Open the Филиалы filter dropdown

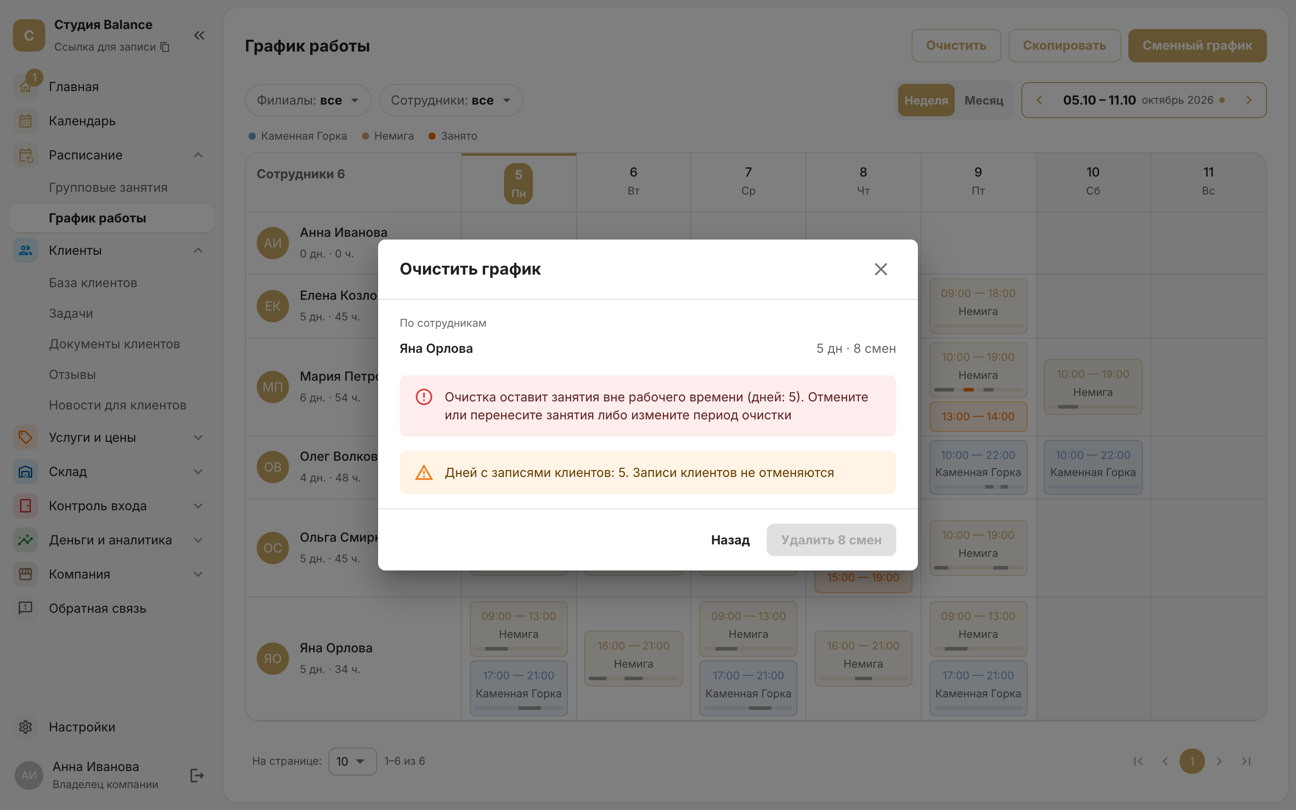(308, 100)
